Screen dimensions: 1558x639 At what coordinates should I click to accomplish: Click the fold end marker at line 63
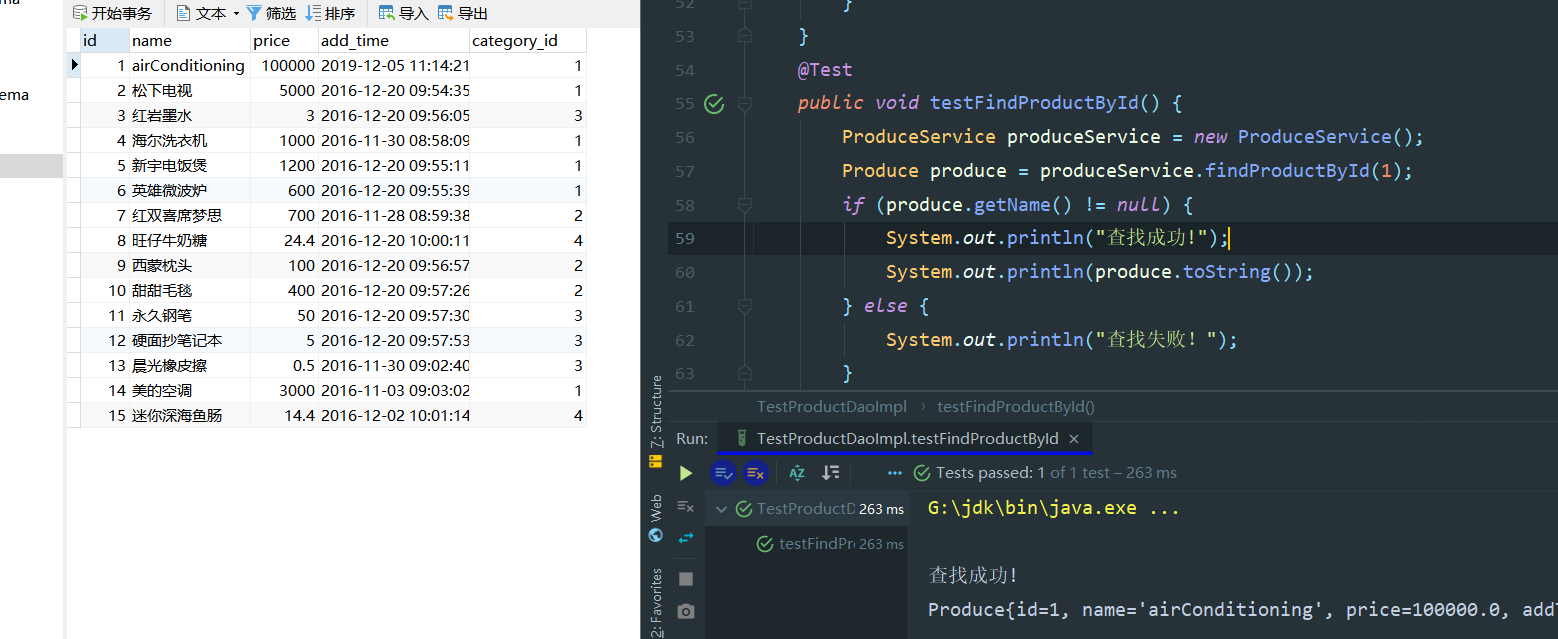[744, 374]
